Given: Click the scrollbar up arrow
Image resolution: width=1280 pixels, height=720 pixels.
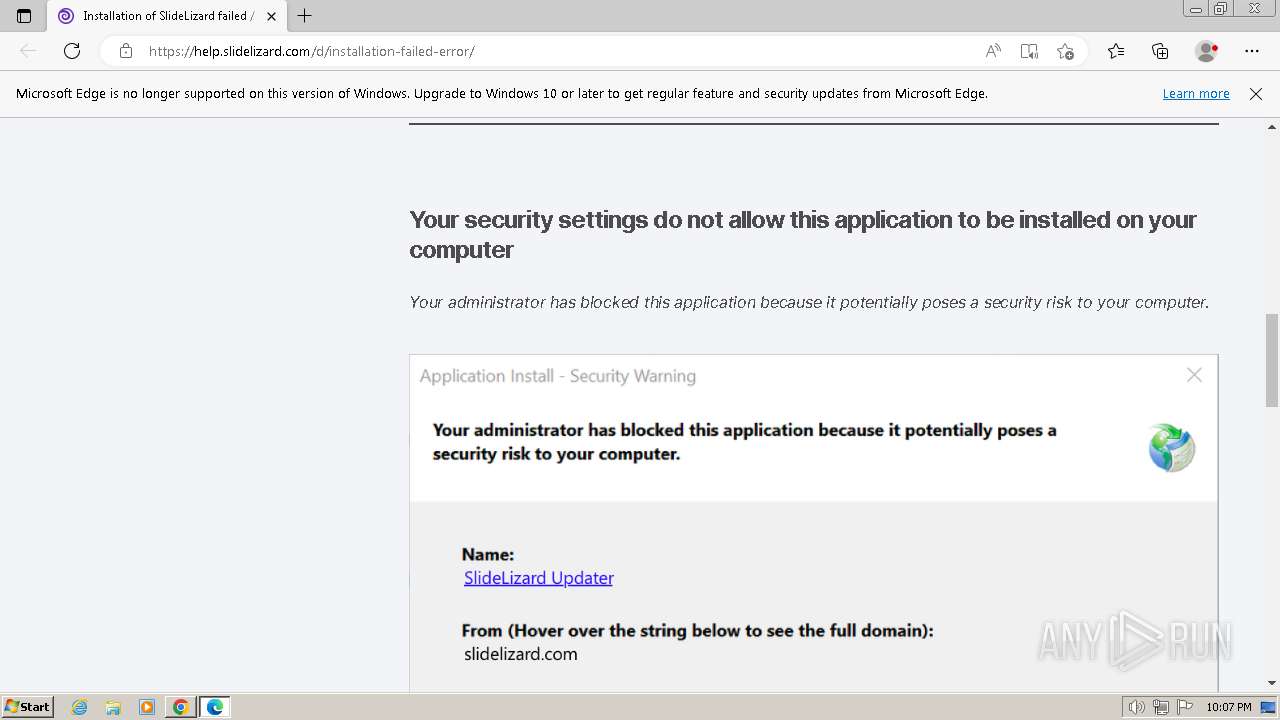Looking at the screenshot, I should (1272, 127).
